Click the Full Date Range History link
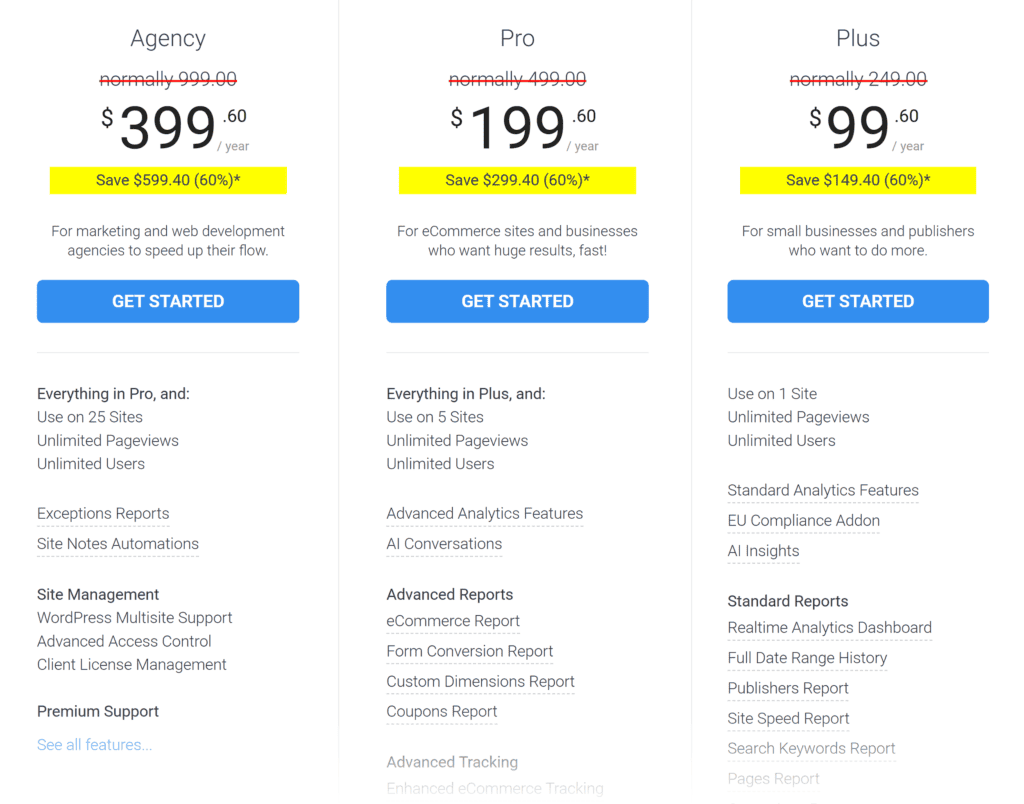1024x804 pixels. (807, 658)
